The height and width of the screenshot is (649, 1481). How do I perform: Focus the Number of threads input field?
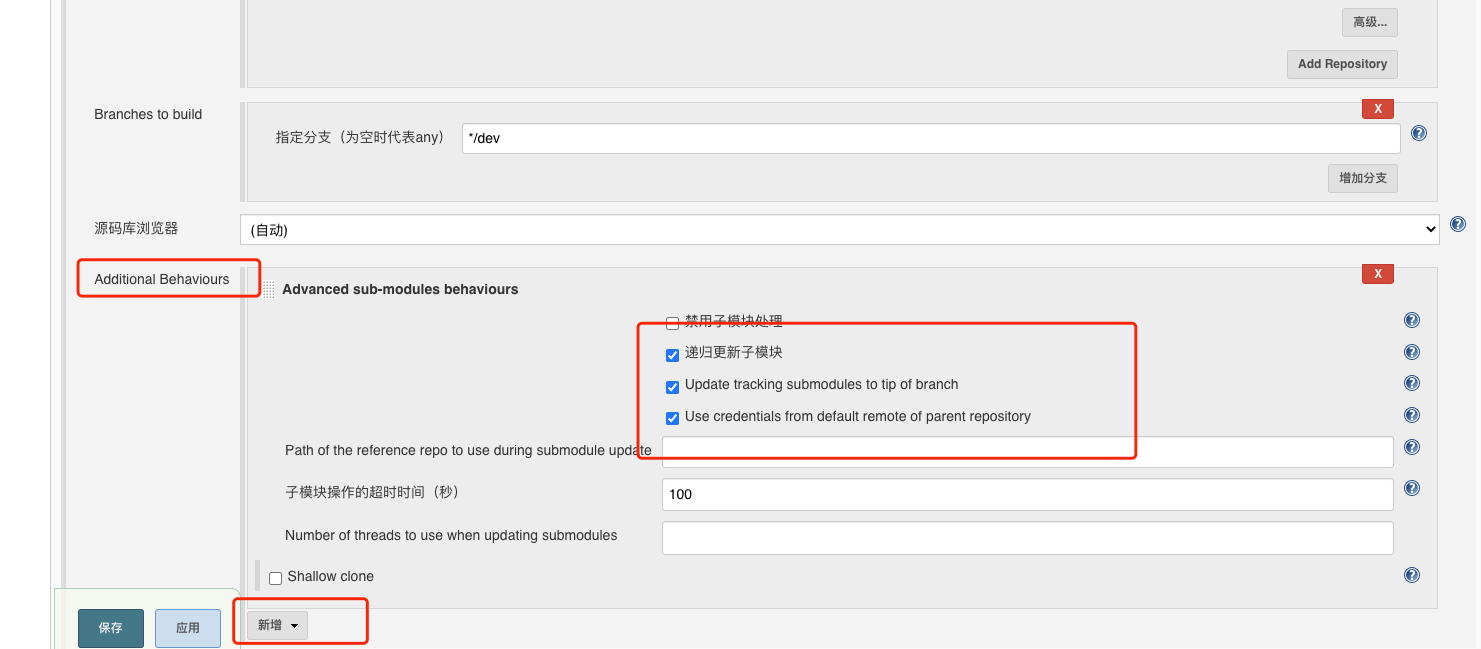click(1028, 538)
